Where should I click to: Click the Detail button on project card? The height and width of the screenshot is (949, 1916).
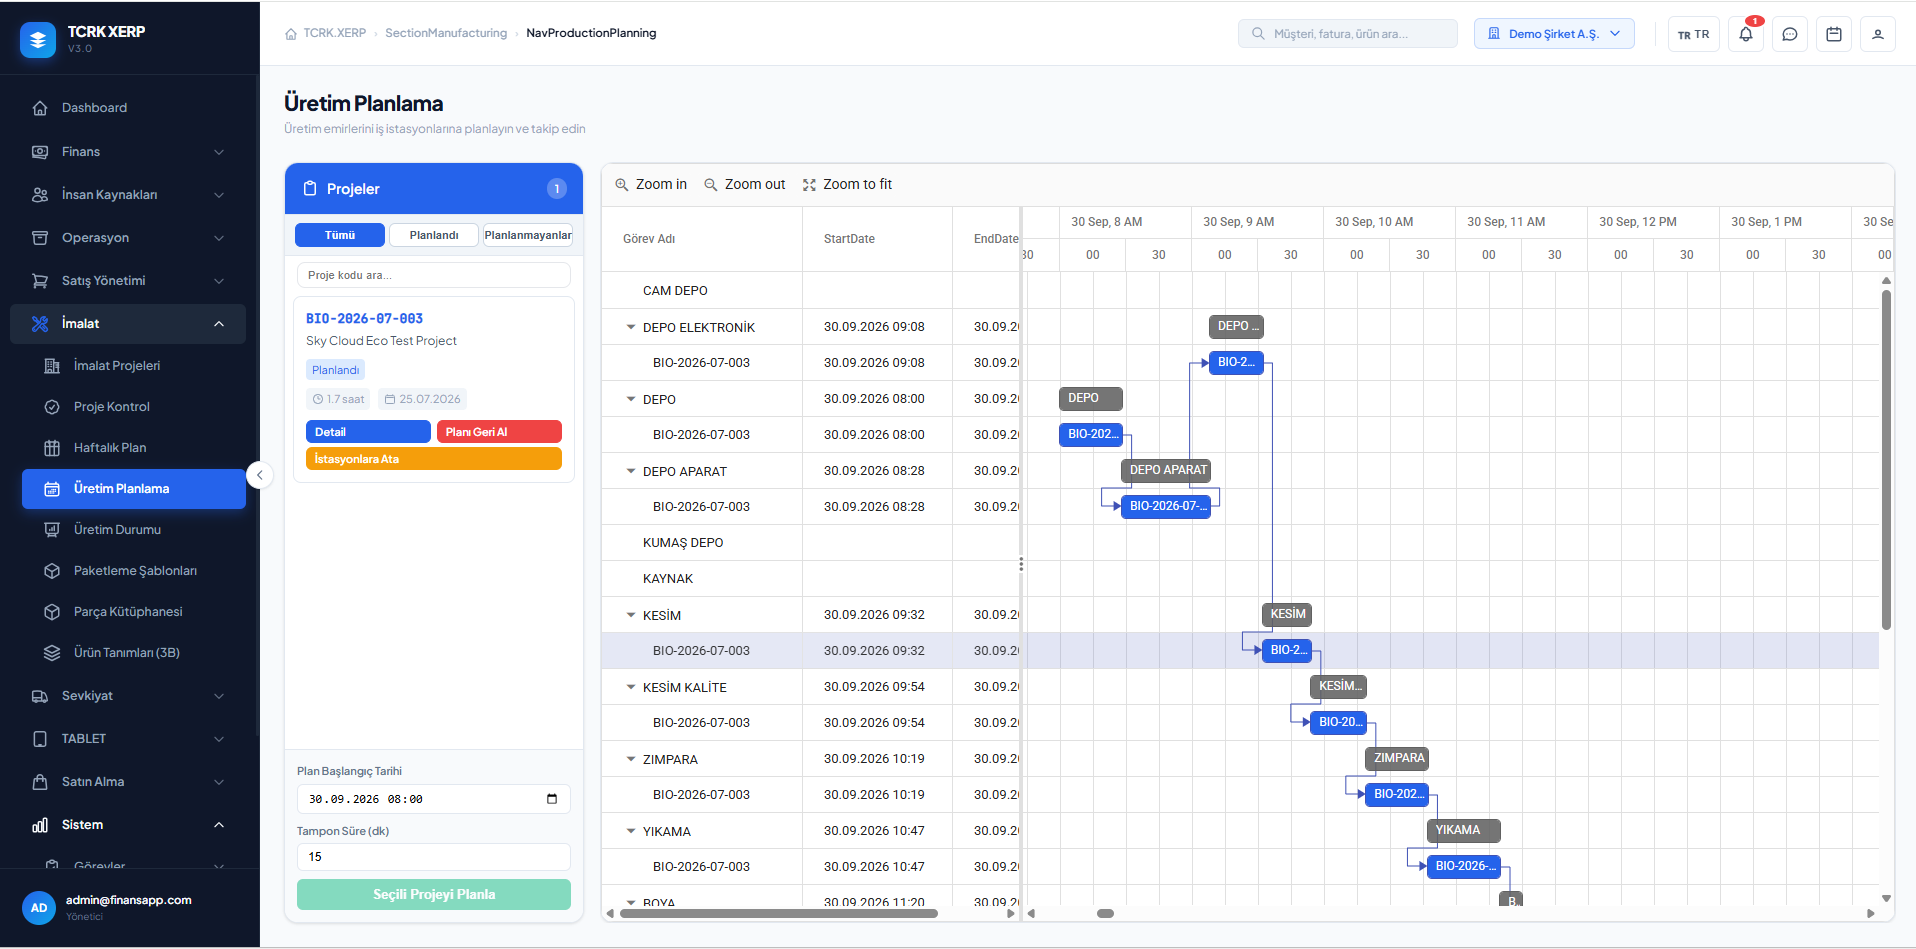pos(368,432)
